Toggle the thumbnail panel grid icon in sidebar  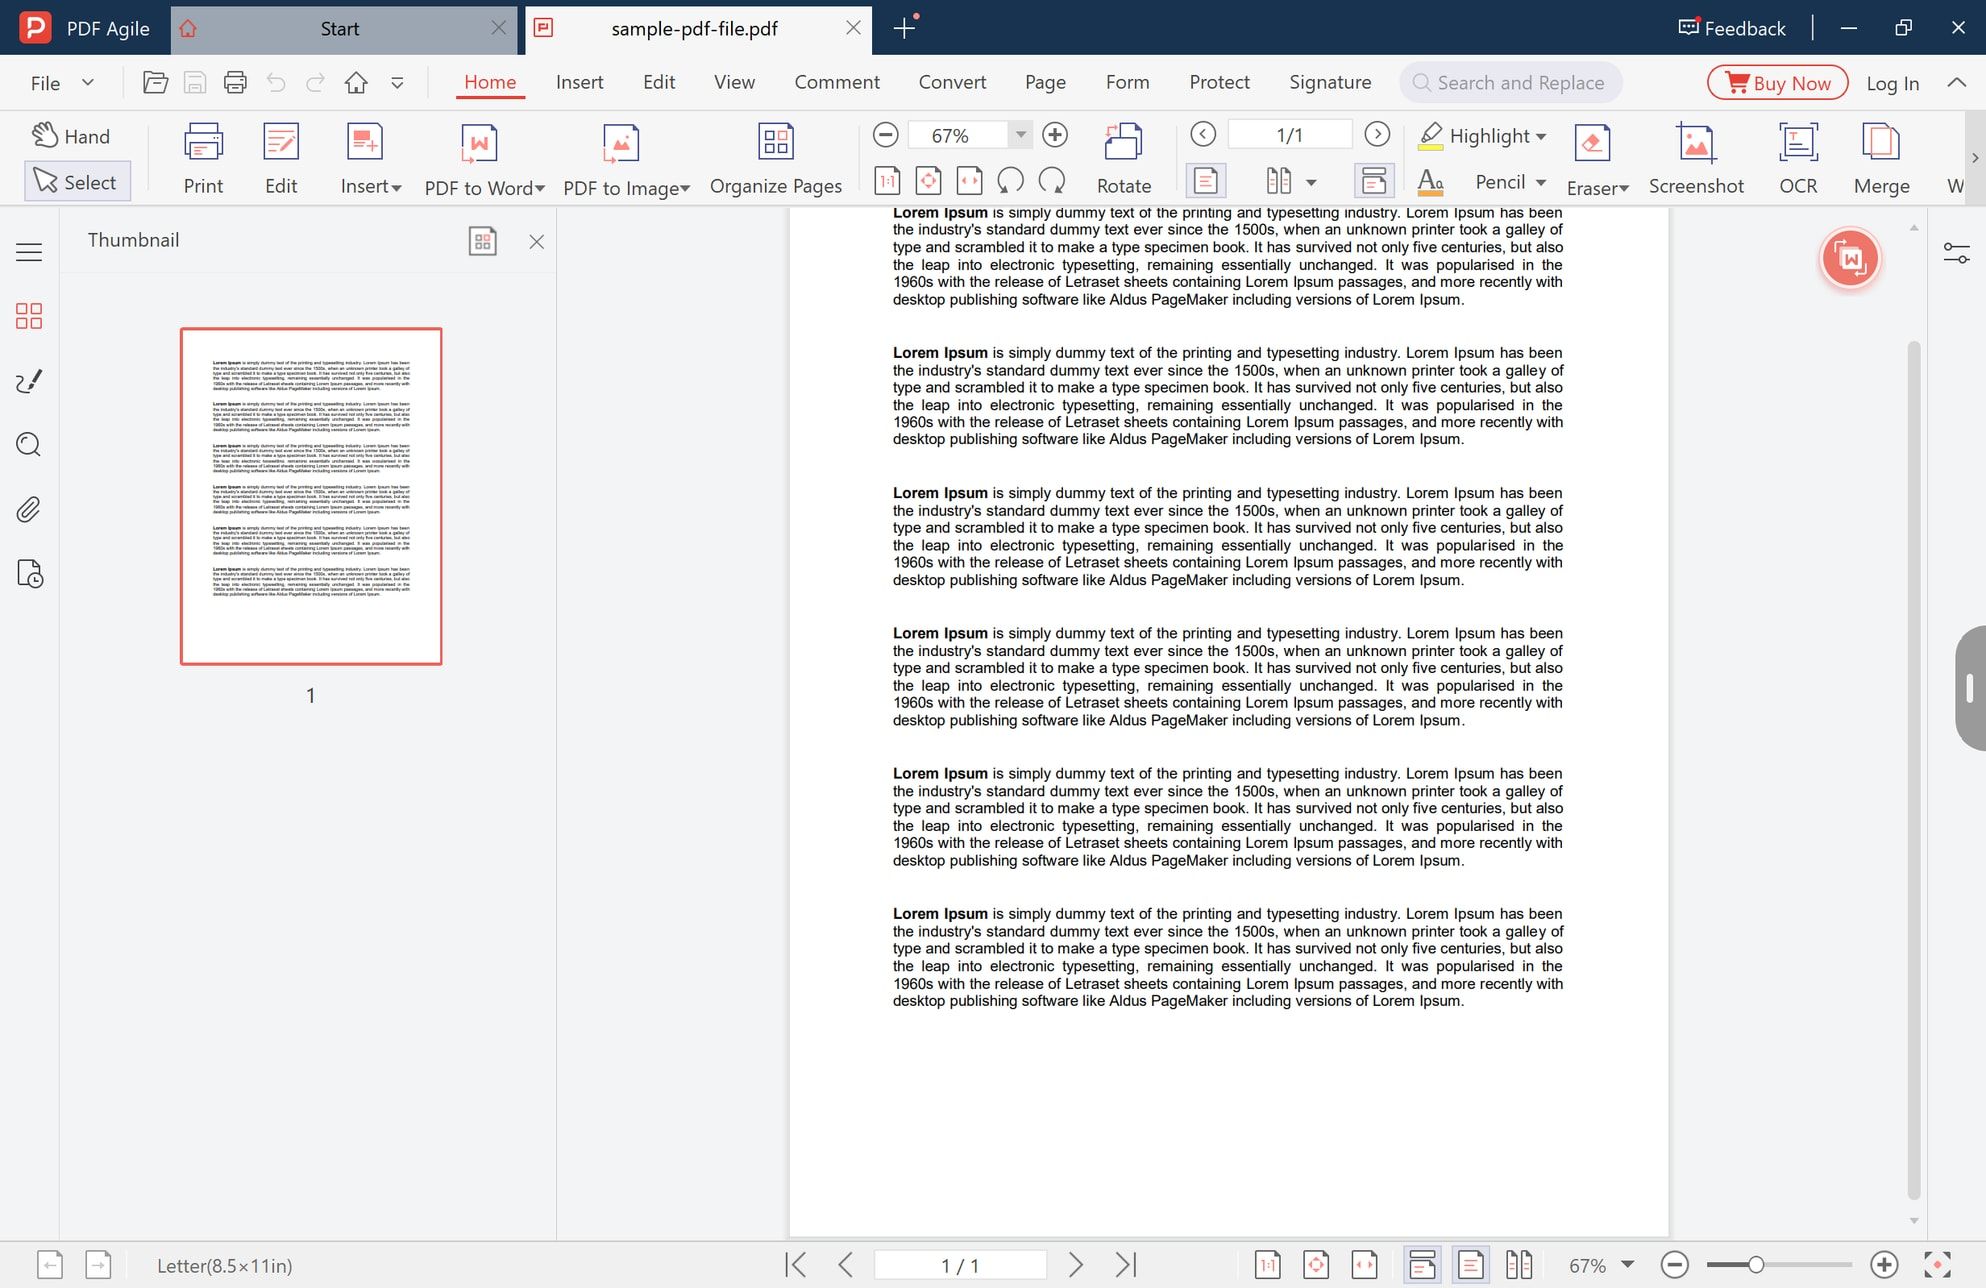coord(29,316)
